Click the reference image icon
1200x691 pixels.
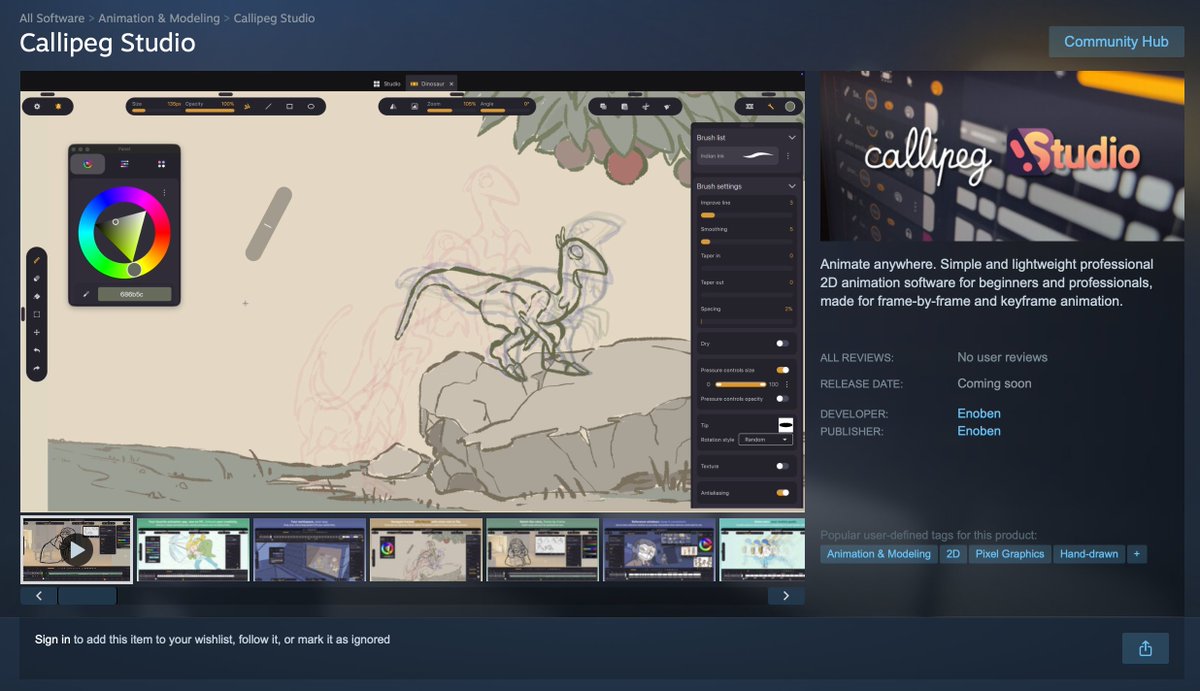coord(414,105)
